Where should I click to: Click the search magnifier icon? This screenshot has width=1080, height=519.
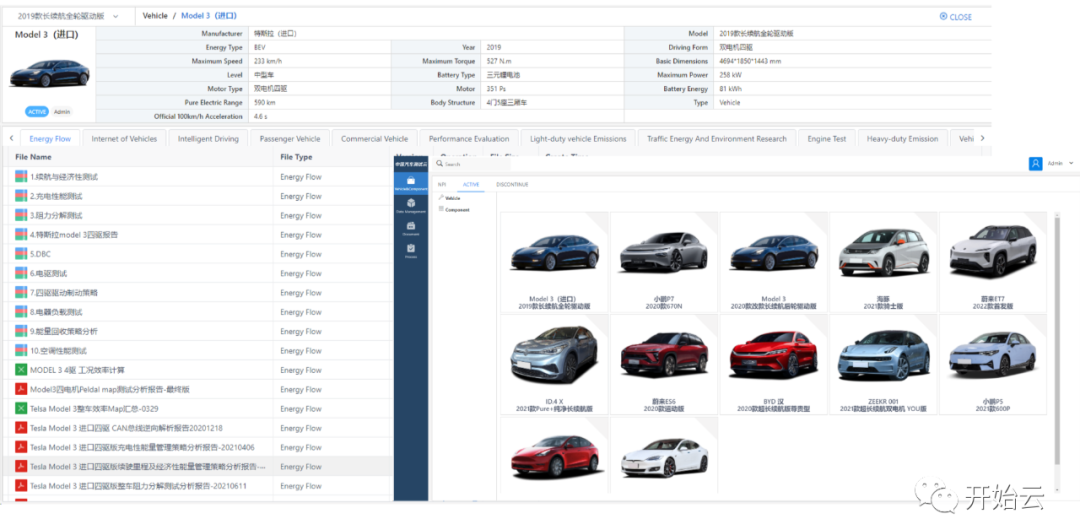pyautogui.click(x=441, y=164)
